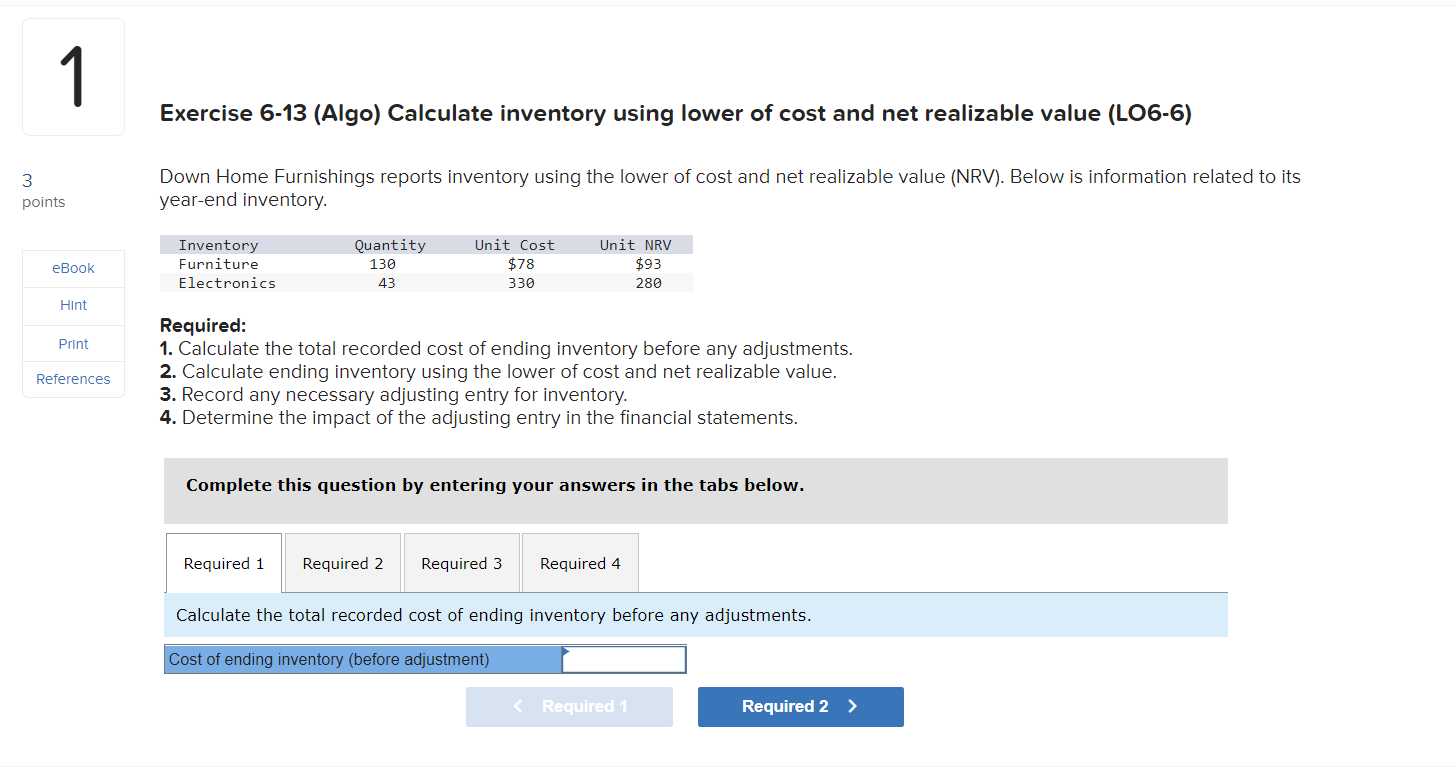
Task: Click the Required 2 navigation button
Action: click(800, 707)
